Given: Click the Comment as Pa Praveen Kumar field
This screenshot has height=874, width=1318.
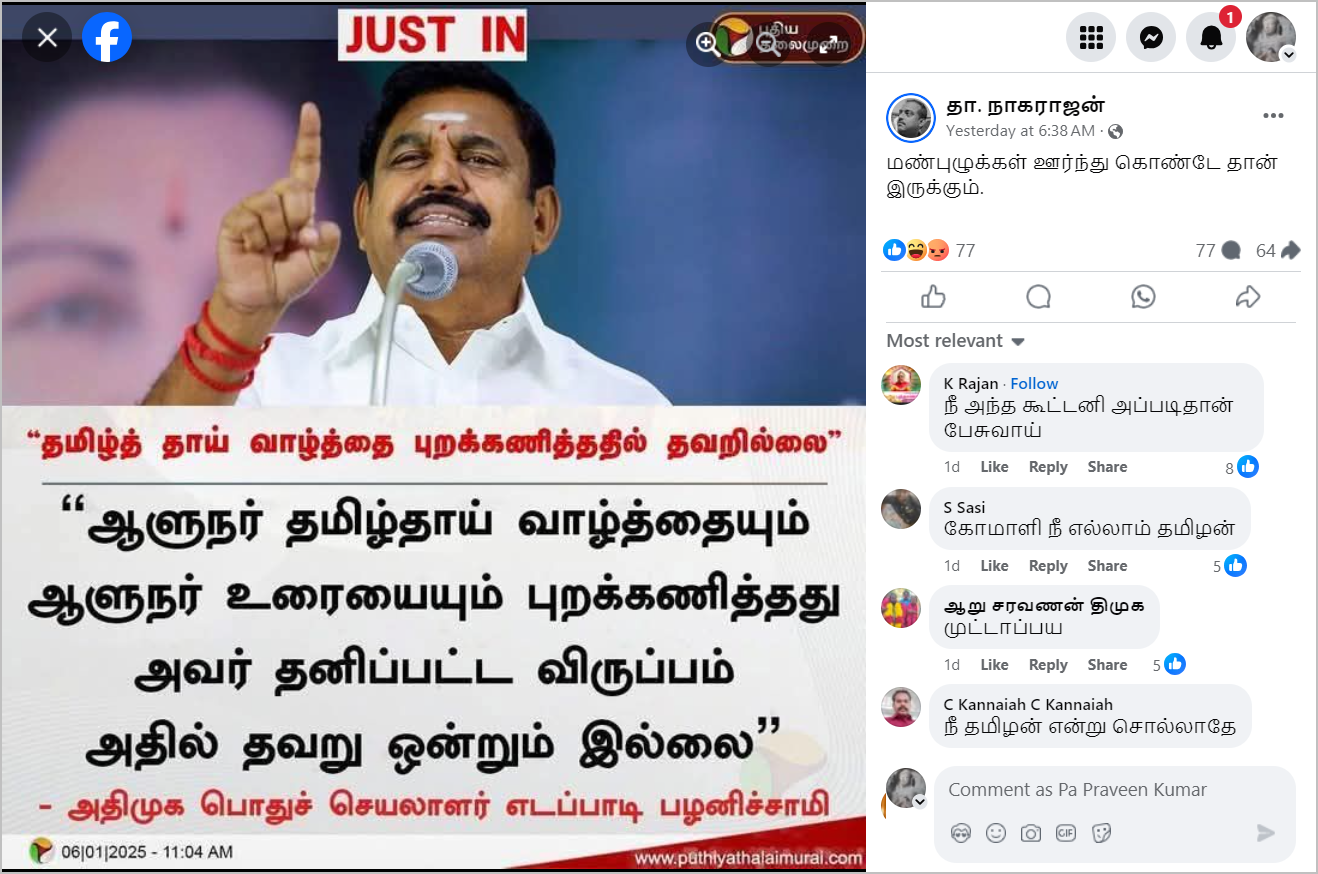Looking at the screenshot, I should (1114, 790).
